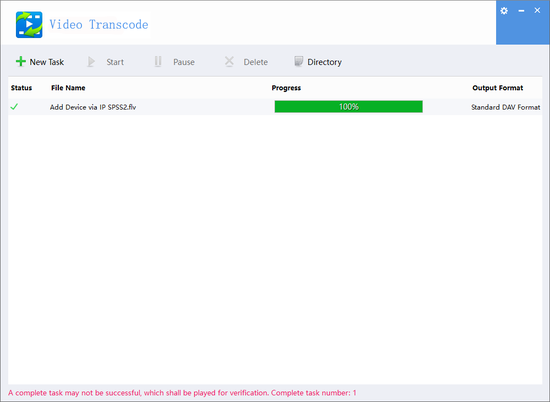Click the Output Format column header
550x402 pixels.
[x=498, y=88]
